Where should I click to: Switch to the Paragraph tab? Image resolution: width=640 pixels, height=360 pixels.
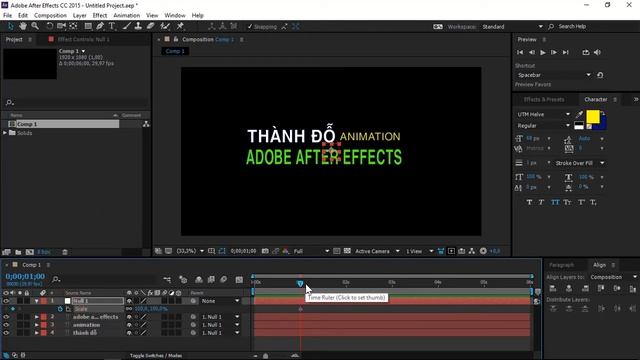pos(562,265)
